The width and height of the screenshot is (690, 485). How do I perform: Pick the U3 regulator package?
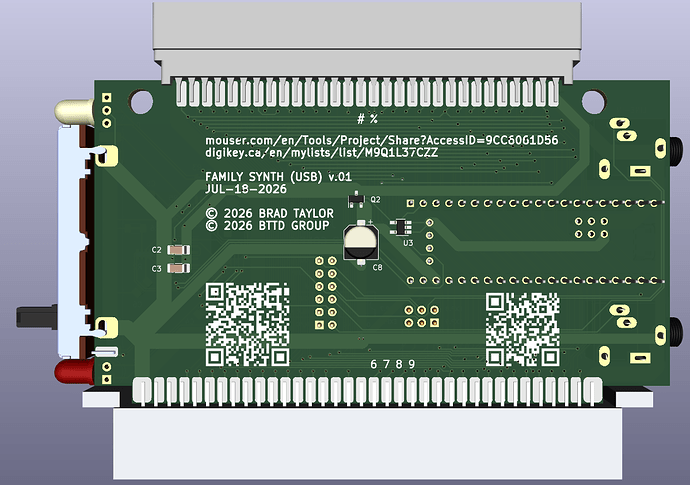click(400, 227)
